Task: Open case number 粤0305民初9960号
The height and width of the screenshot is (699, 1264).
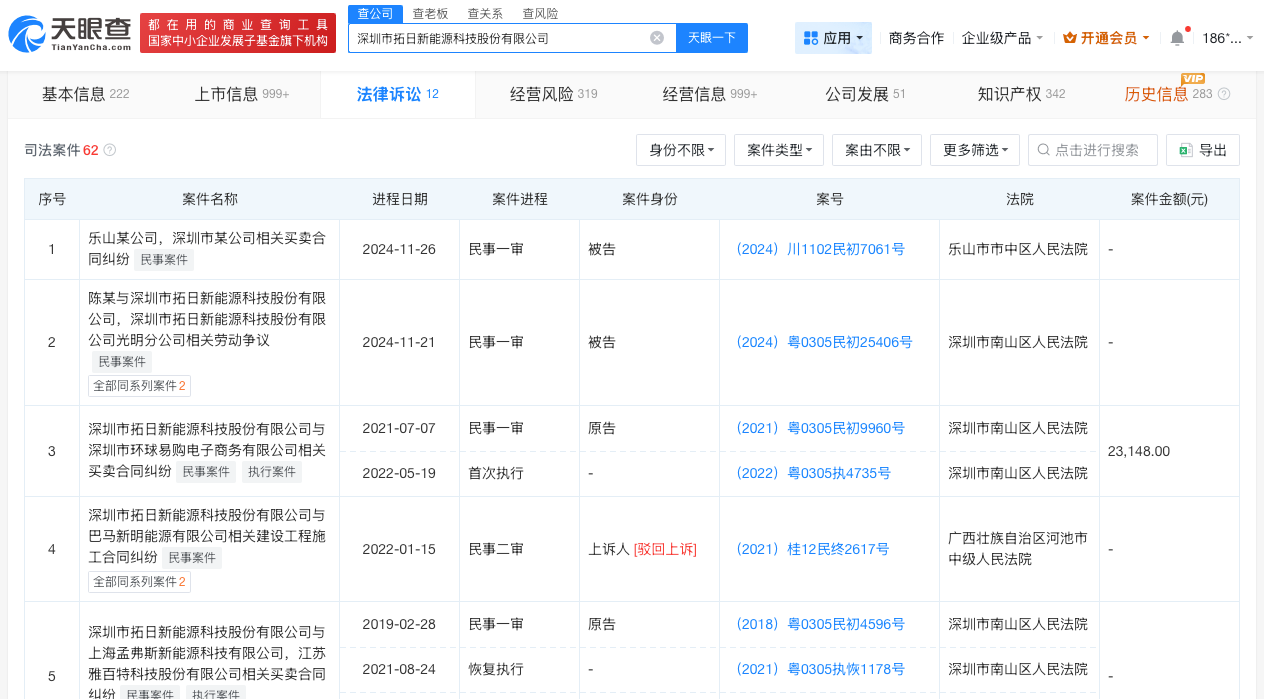Action: click(x=821, y=428)
